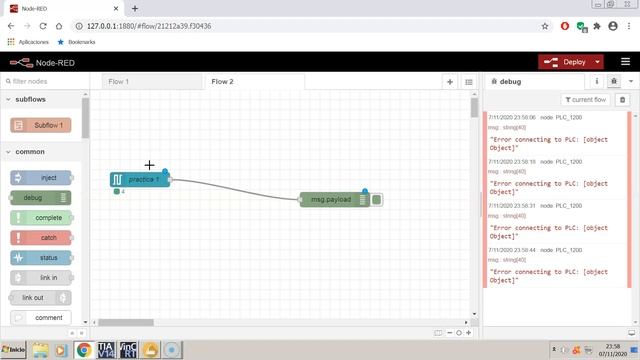Screen dimensions: 640x360
Task: Toggle the msg.payload debug node output button
Action: [x=377, y=200]
